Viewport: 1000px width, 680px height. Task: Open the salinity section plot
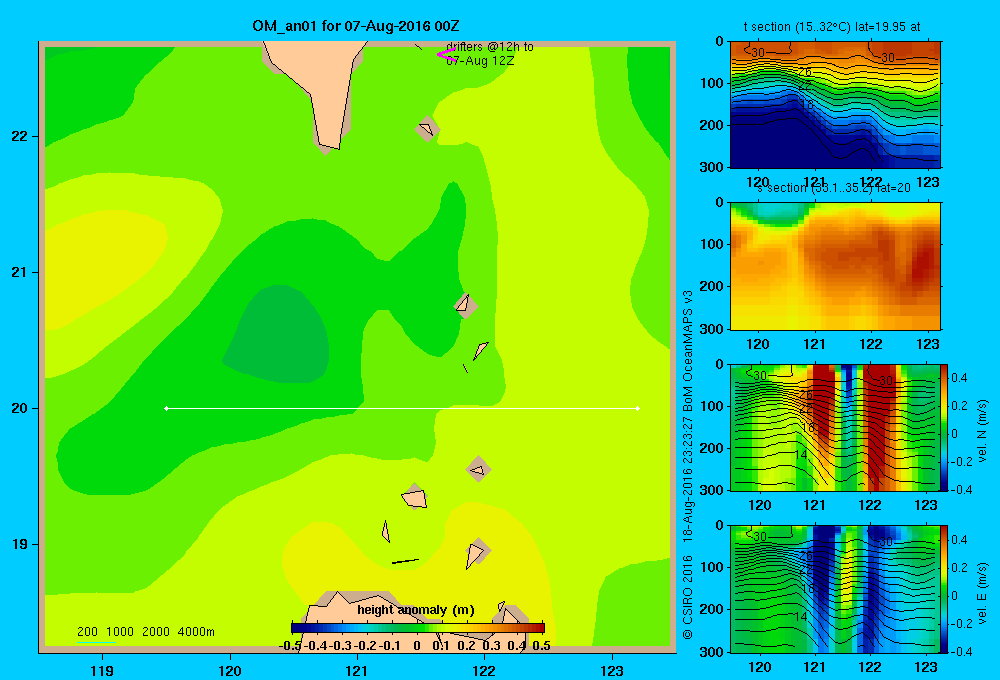835,266
